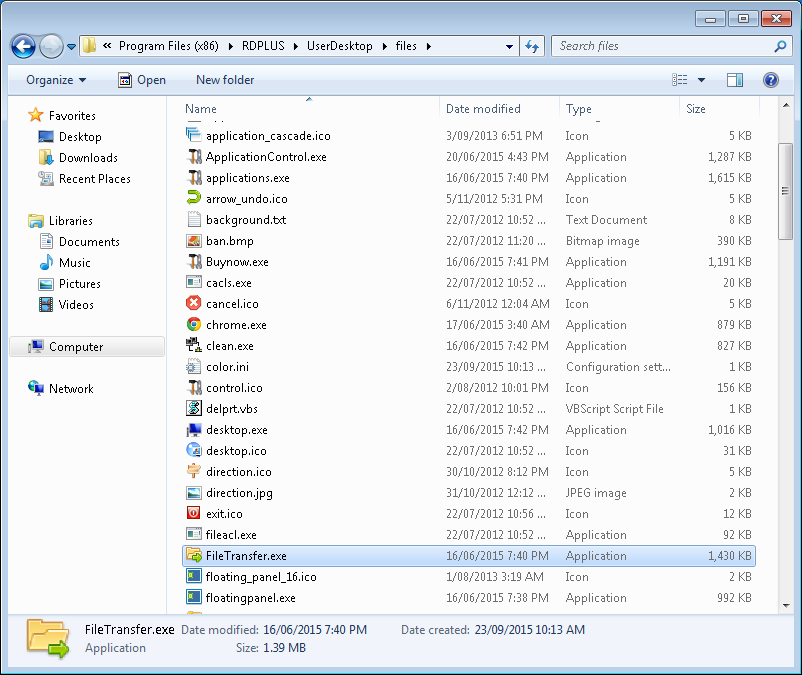Click the chrome.exe file icon
This screenshot has width=802, height=675.
[194, 325]
